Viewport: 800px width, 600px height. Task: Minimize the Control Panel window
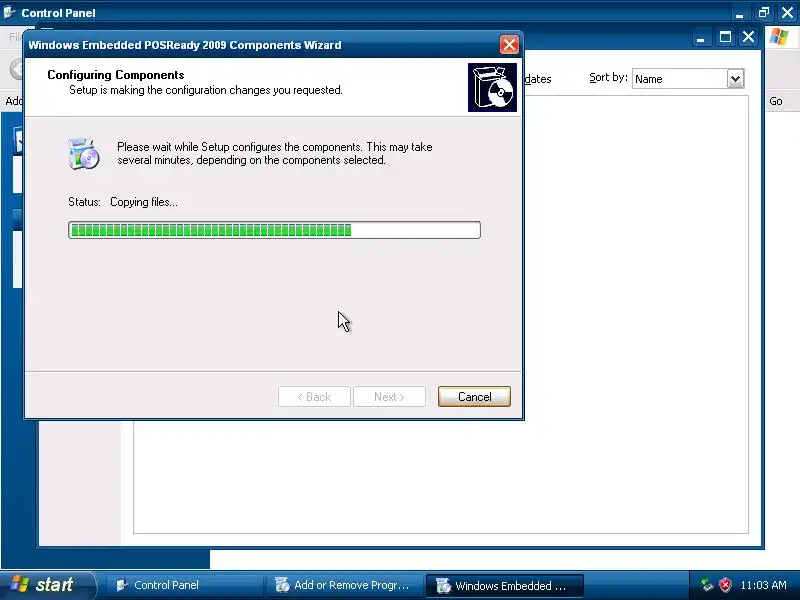739,13
